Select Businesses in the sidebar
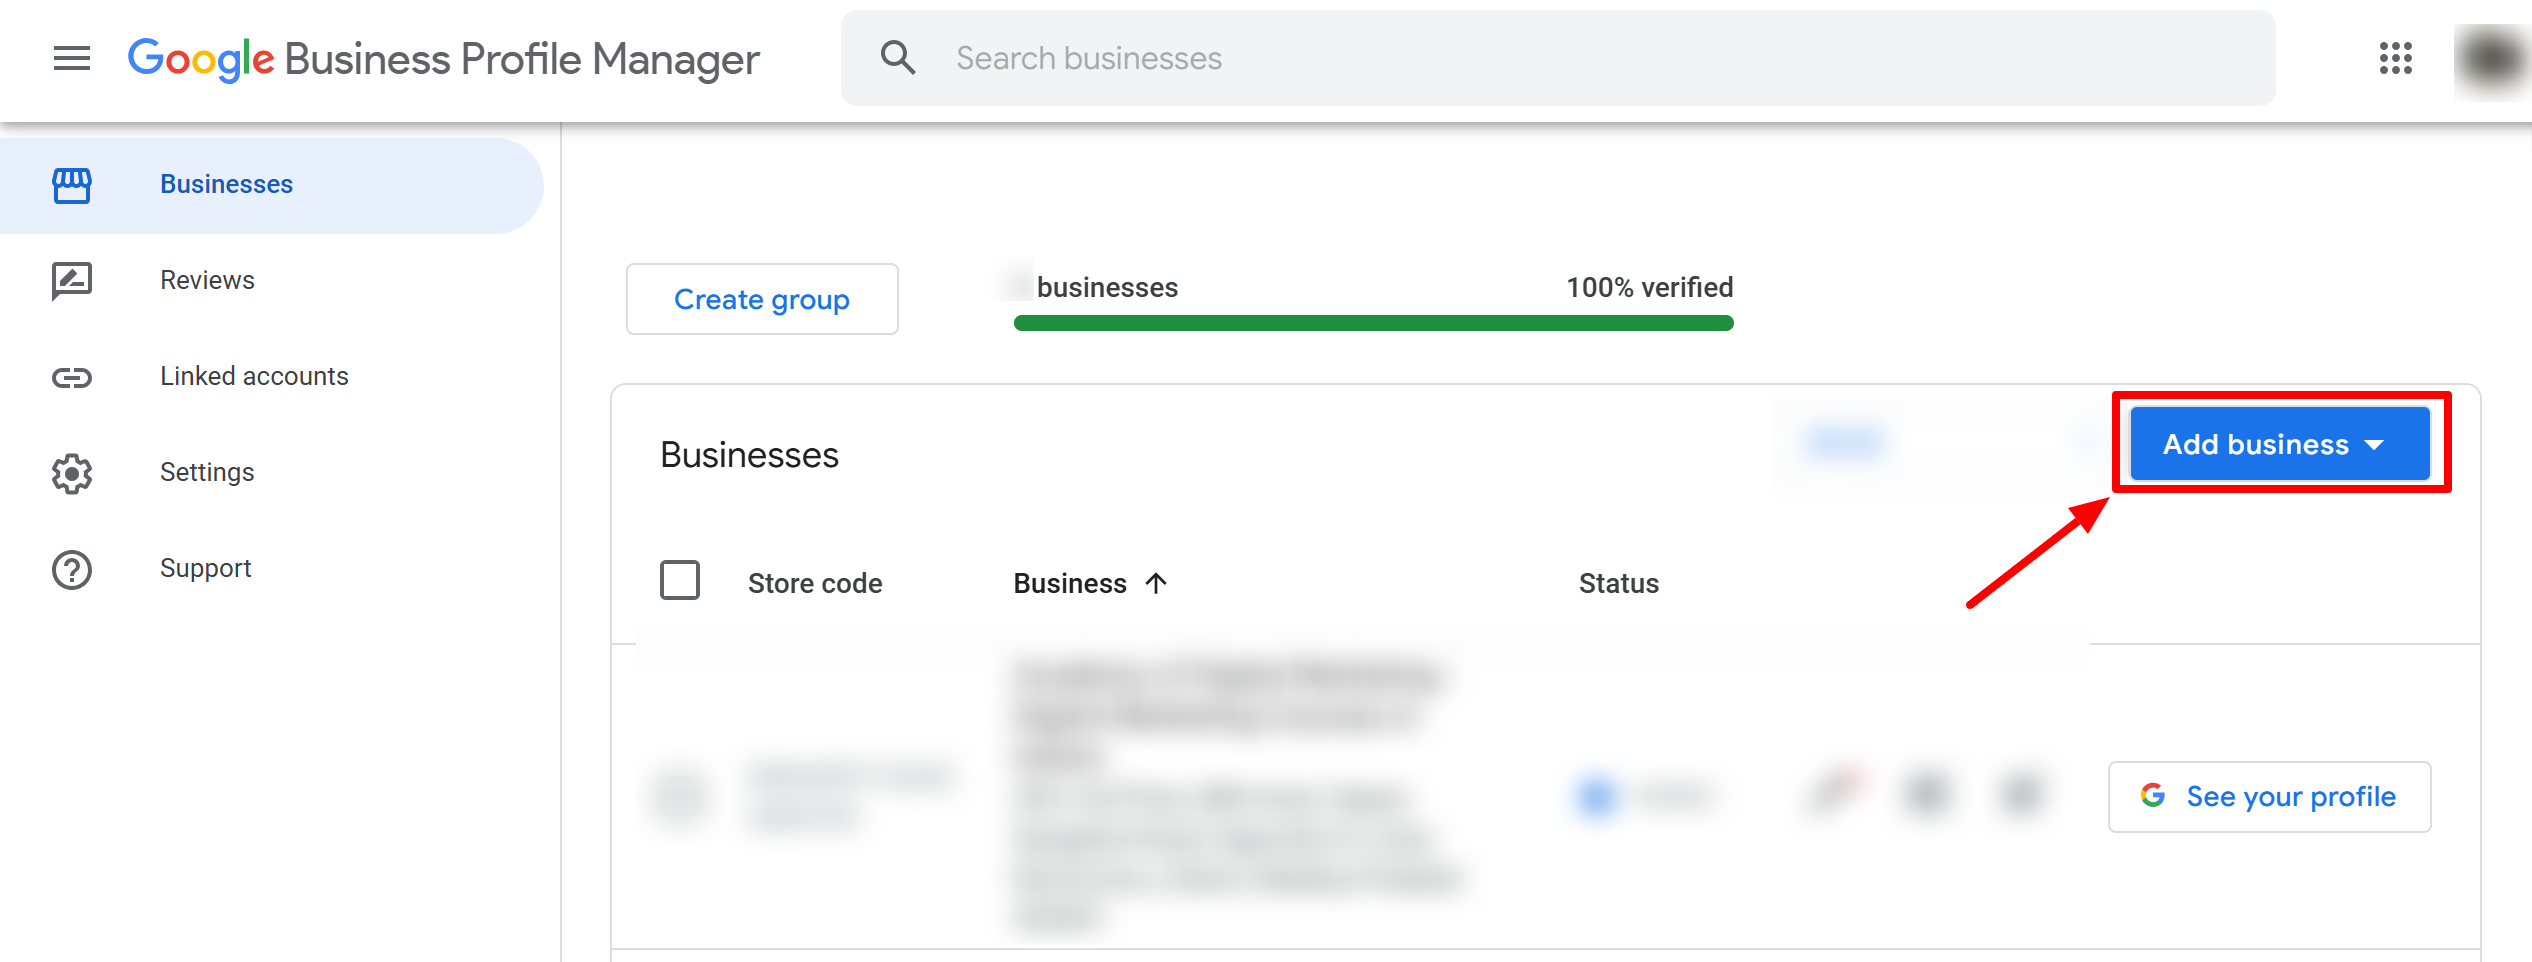 226,185
